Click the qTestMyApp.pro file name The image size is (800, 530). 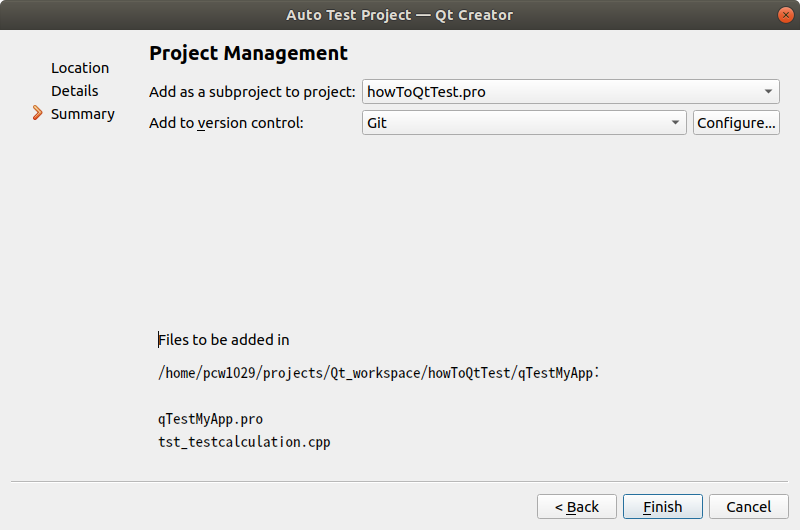[x=210, y=419]
